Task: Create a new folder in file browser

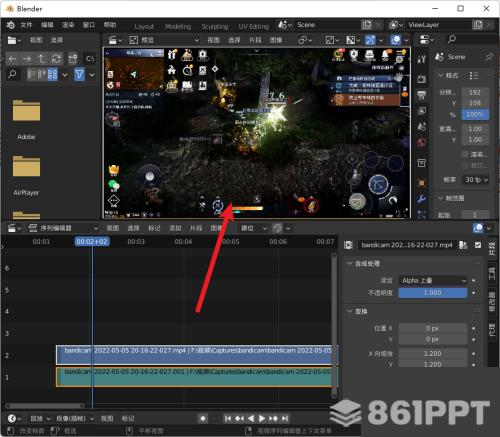Action: coord(73,59)
